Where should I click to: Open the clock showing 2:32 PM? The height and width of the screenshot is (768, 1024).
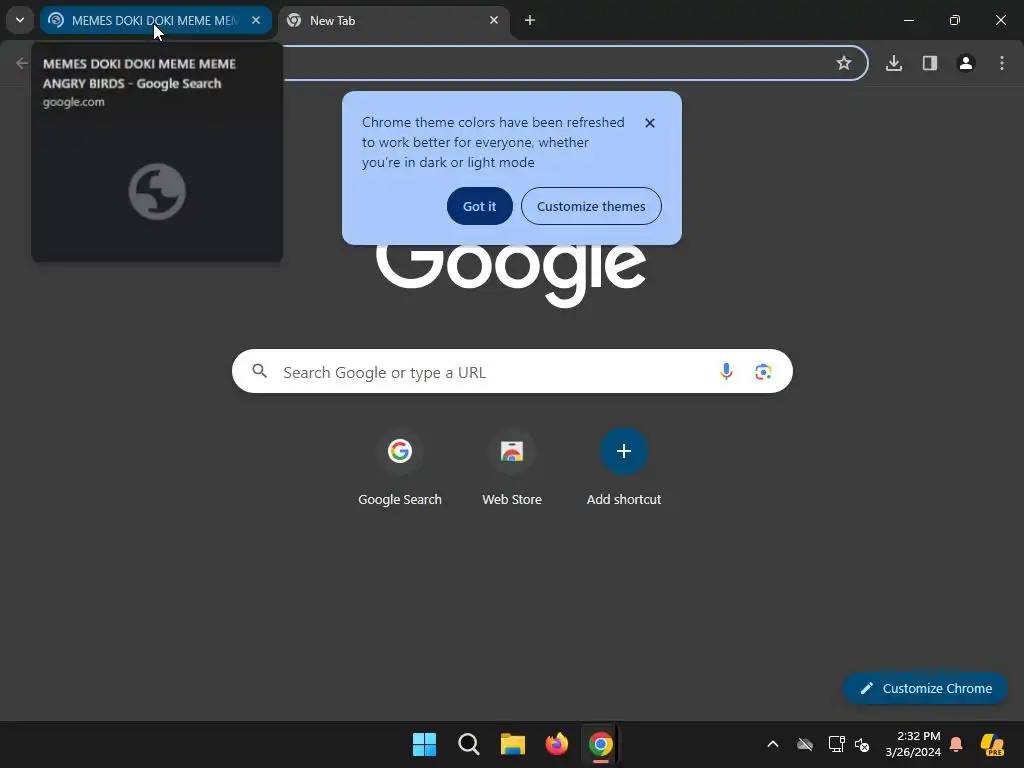[x=913, y=744]
